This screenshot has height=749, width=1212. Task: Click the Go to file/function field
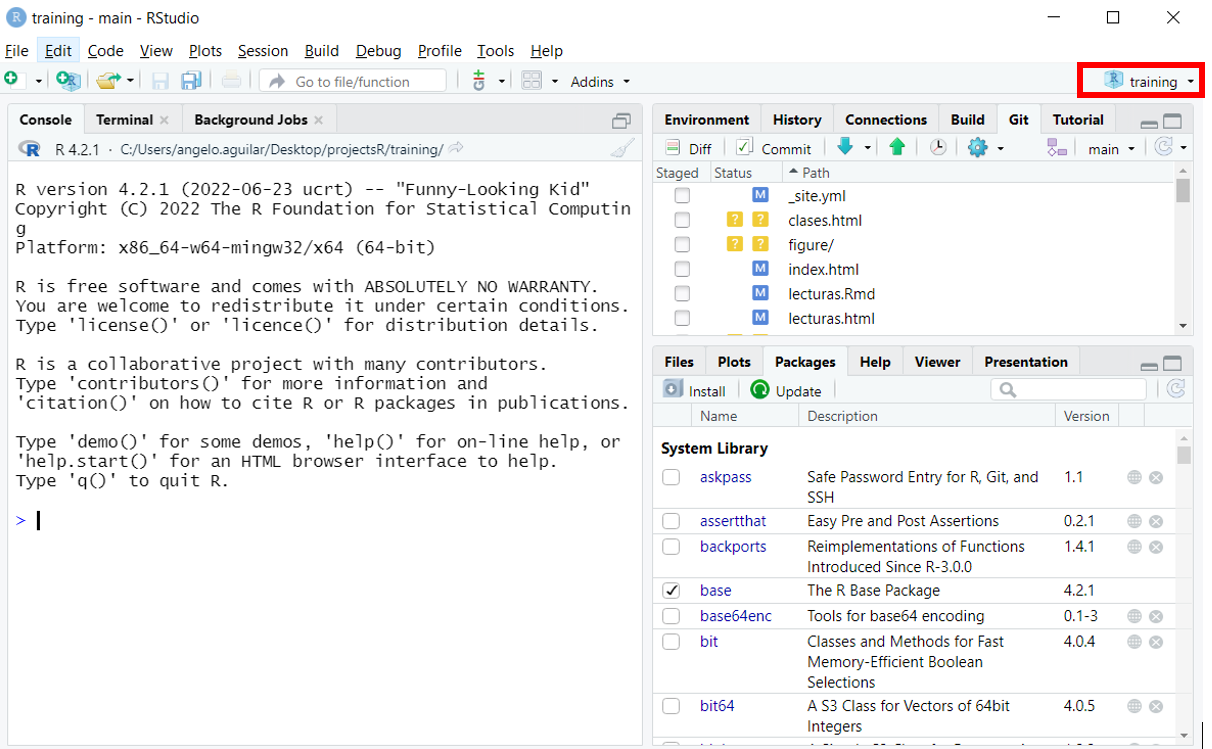click(353, 81)
